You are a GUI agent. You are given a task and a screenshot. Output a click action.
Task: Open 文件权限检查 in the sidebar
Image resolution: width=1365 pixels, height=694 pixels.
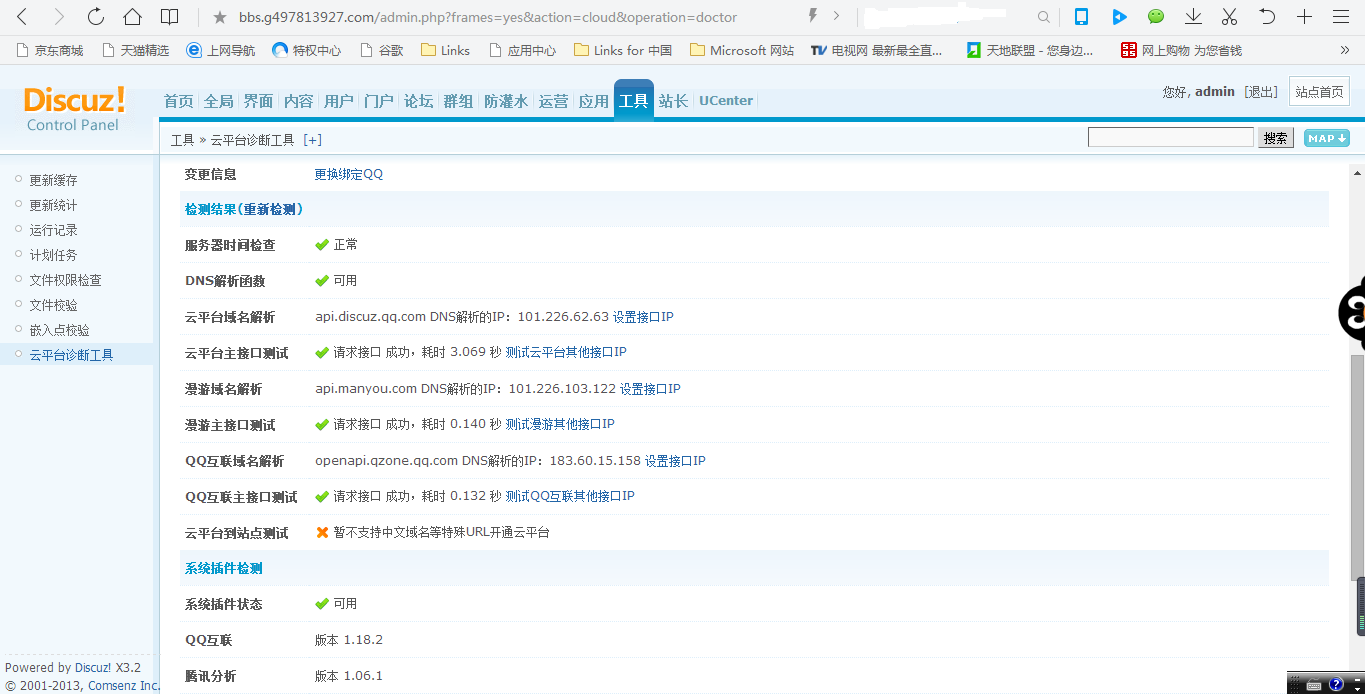65,280
